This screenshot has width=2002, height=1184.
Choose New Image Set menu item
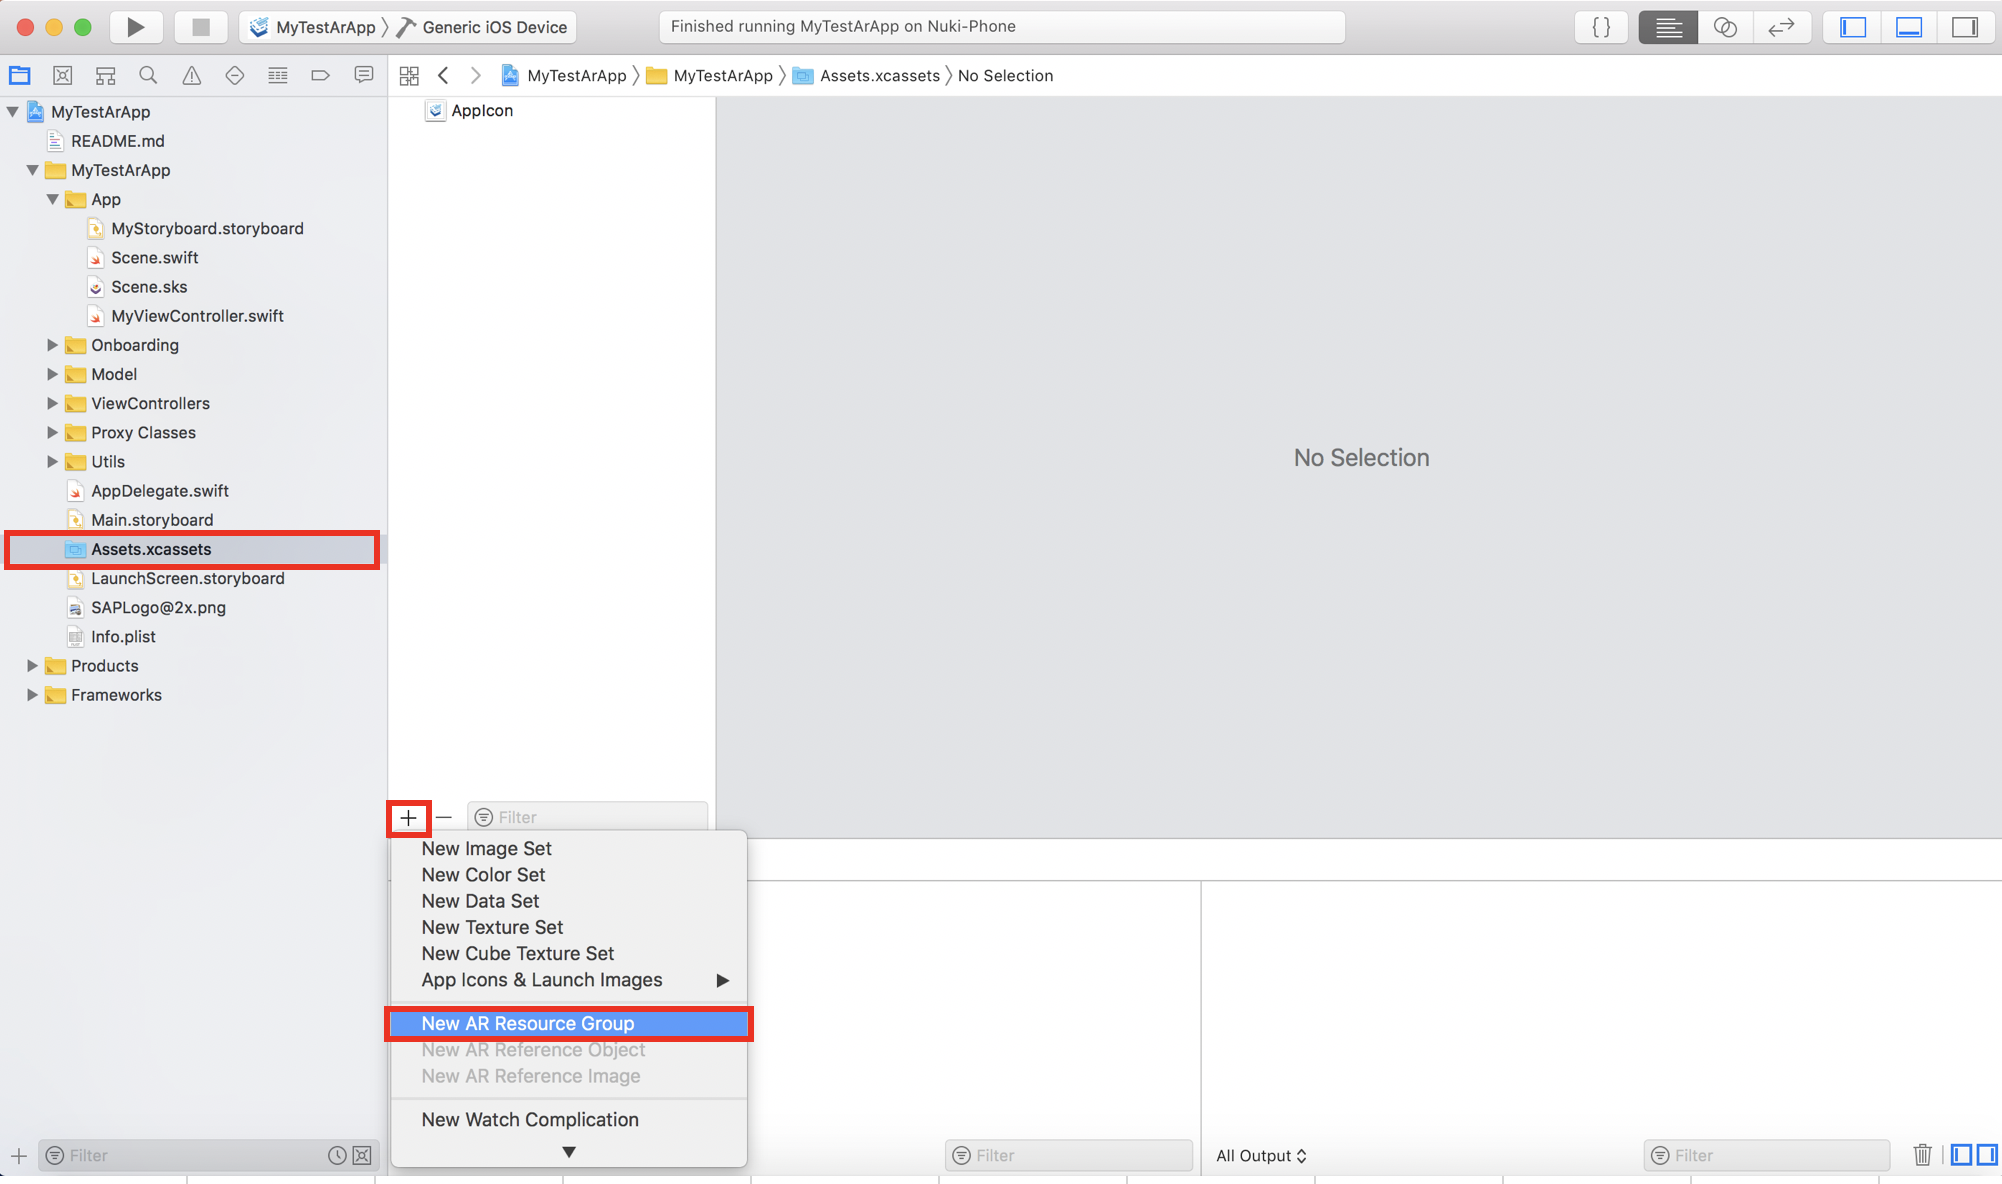[486, 848]
